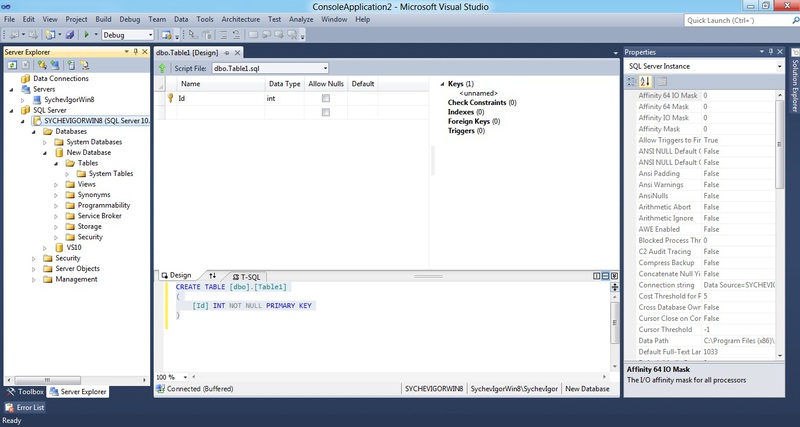The image size is (800, 427).
Task: Click the Data Type column header
Action: tap(285, 84)
